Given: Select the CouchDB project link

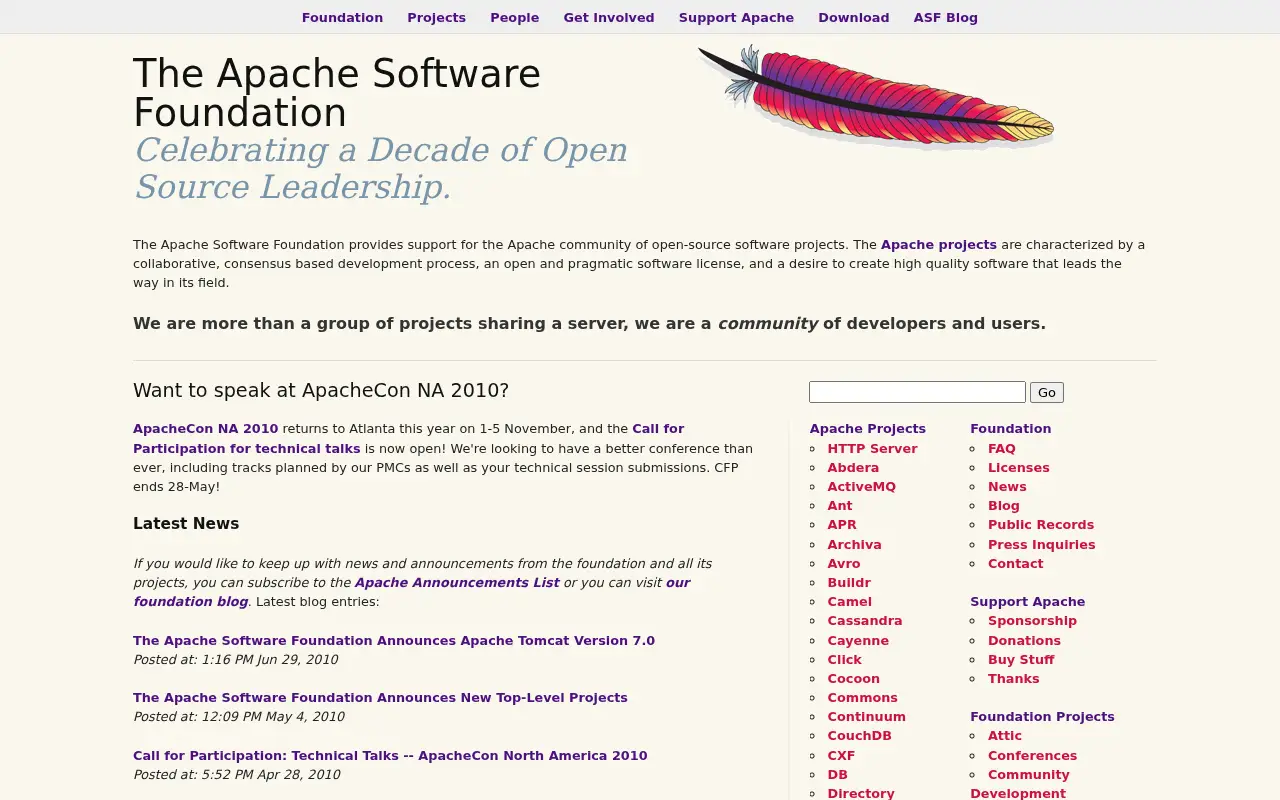Looking at the screenshot, I should pos(859,736).
